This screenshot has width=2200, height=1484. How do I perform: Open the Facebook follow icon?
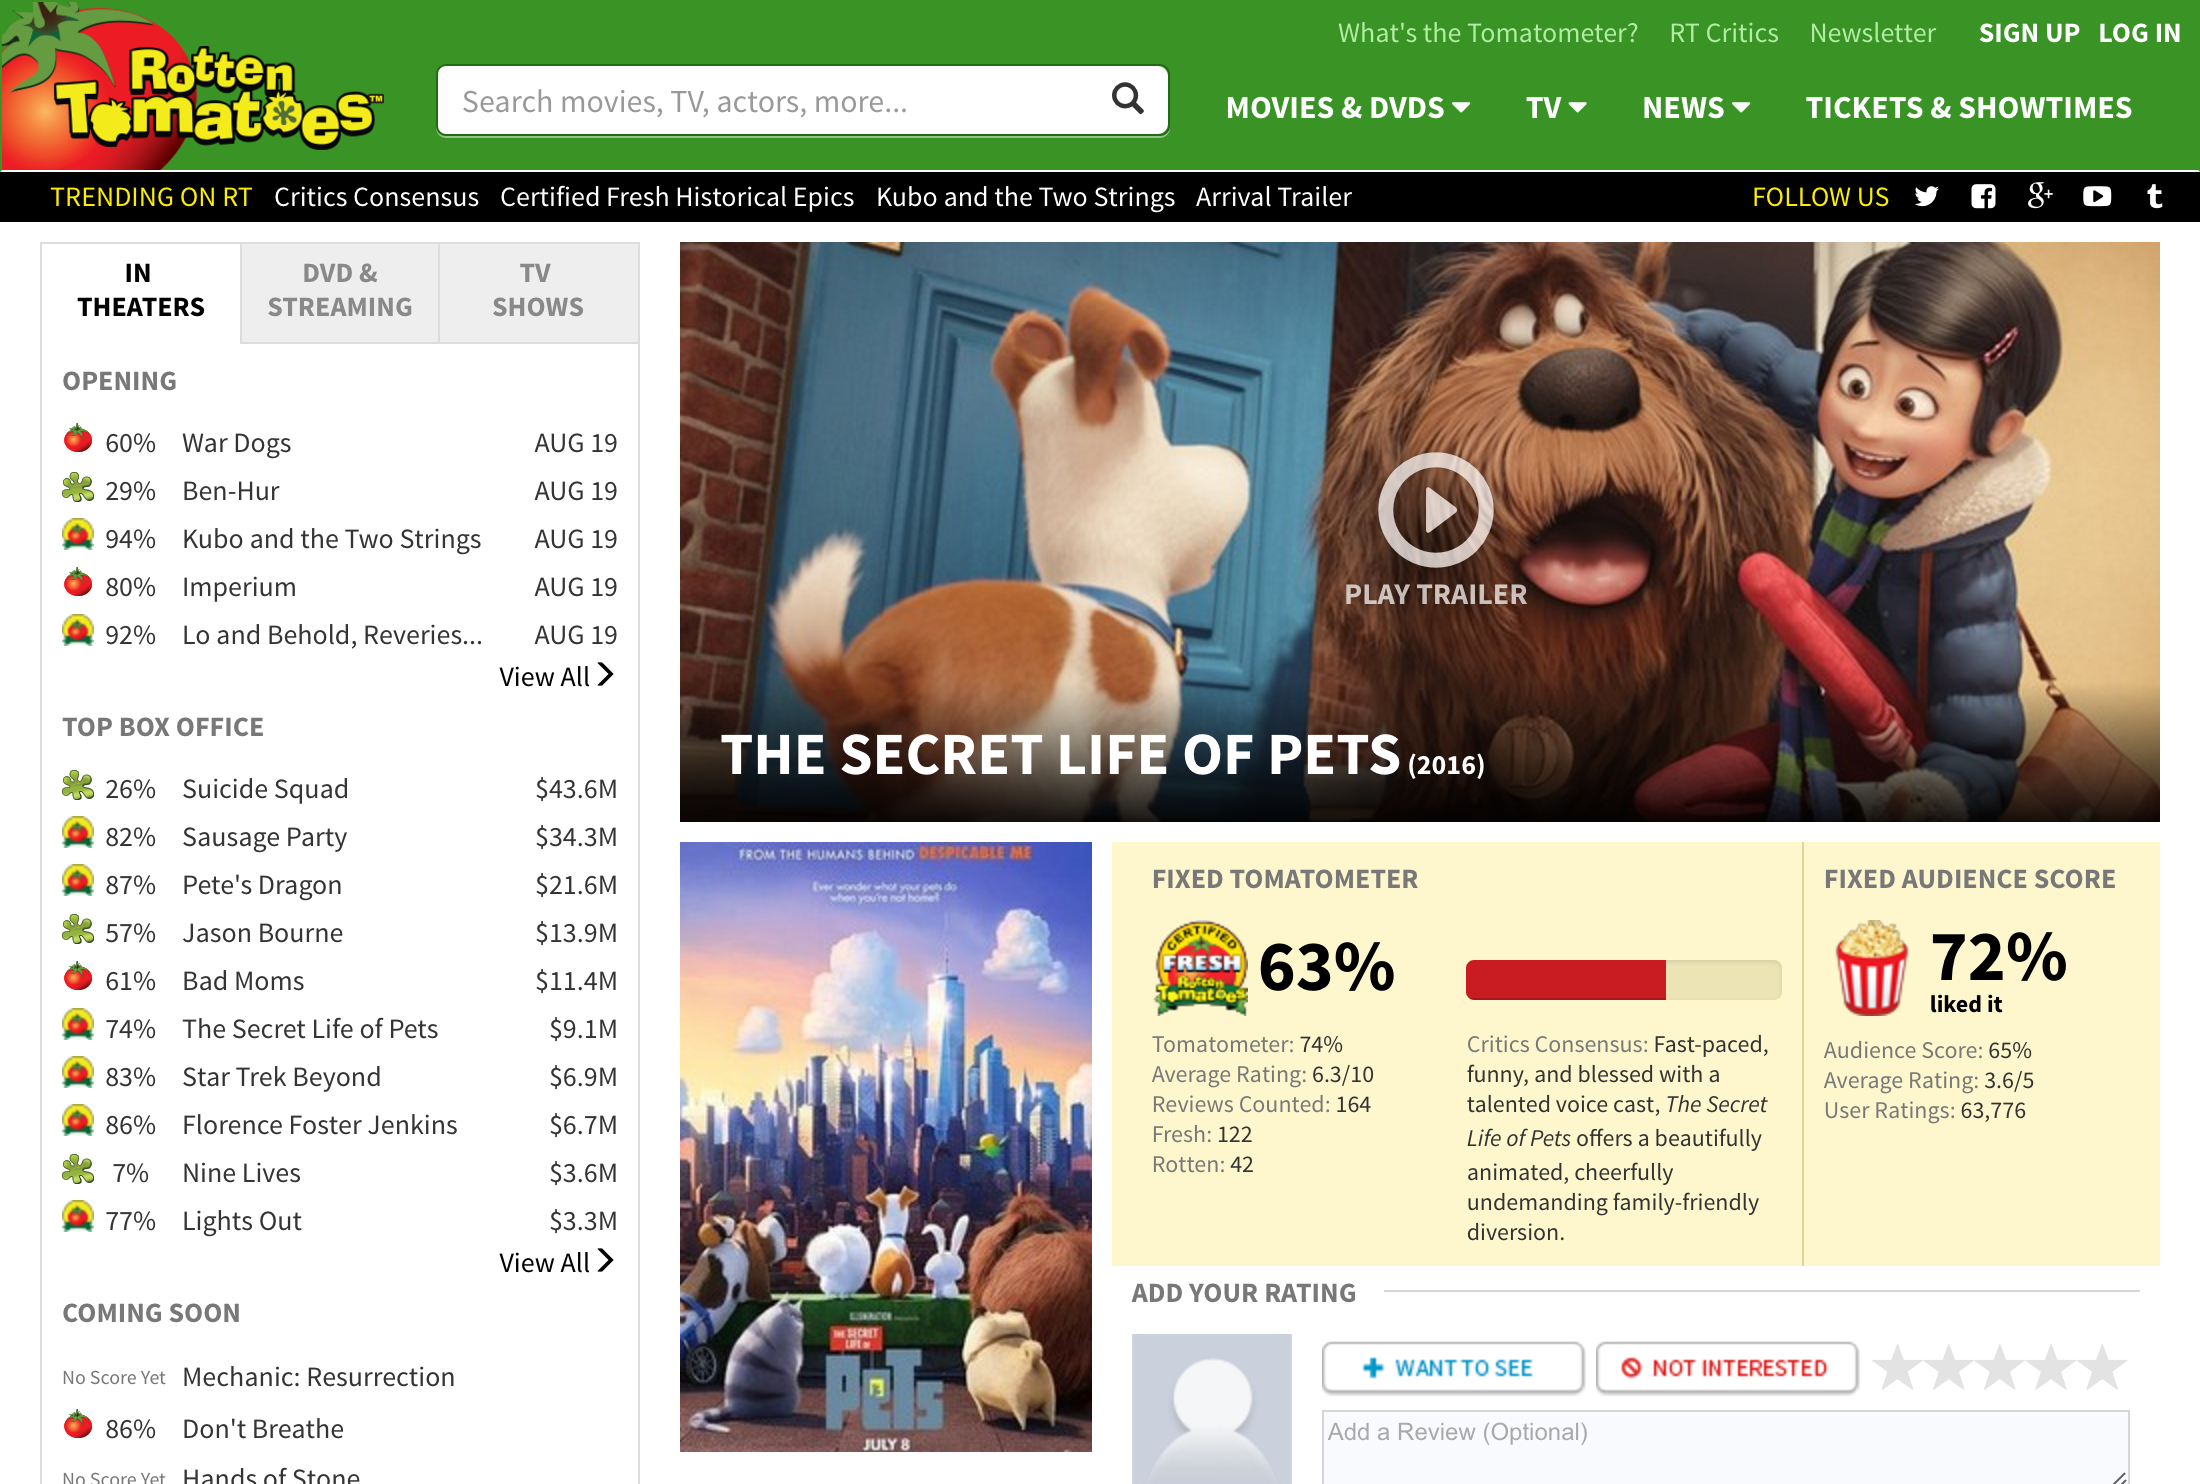click(x=1983, y=197)
